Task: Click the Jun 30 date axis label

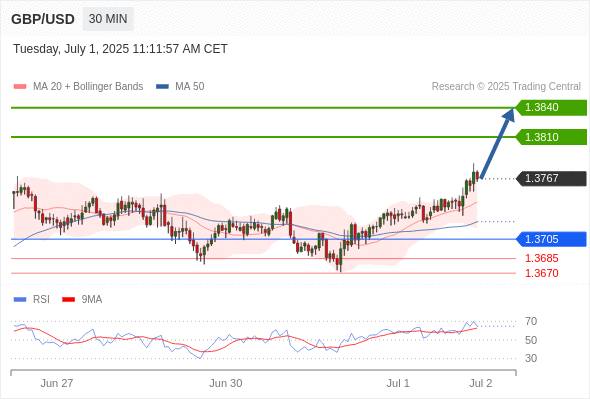Action: 226,383
